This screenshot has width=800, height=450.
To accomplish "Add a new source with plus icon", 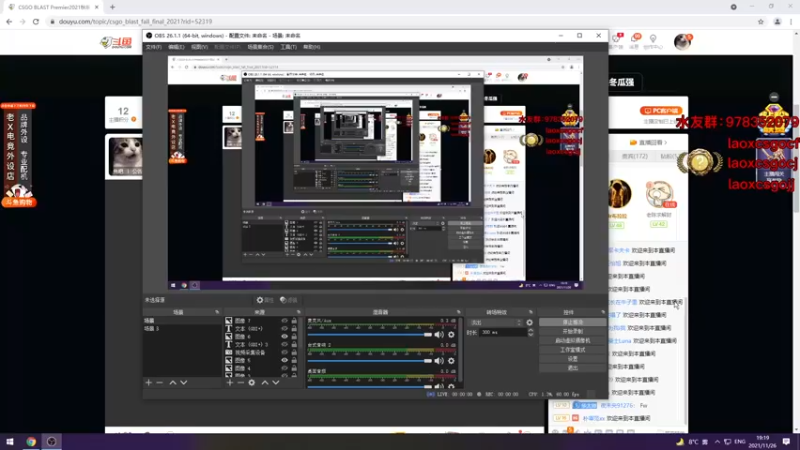I will [x=230, y=383].
